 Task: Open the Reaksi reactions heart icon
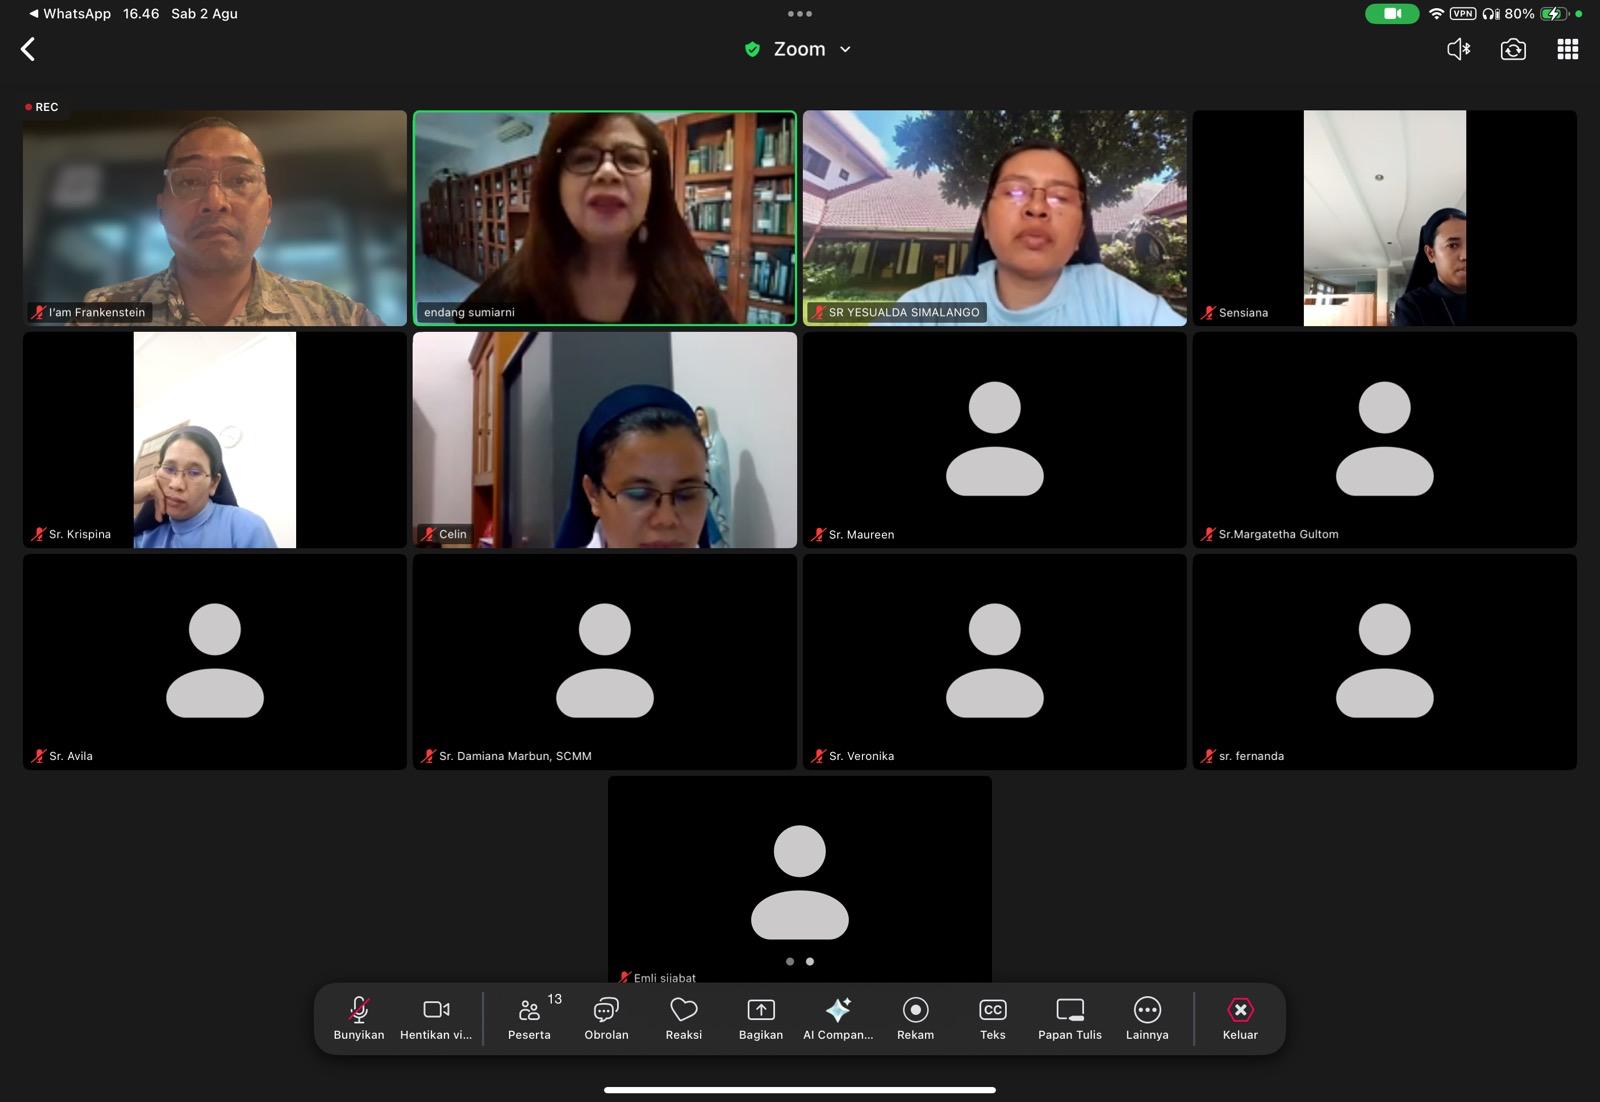point(684,1018)
